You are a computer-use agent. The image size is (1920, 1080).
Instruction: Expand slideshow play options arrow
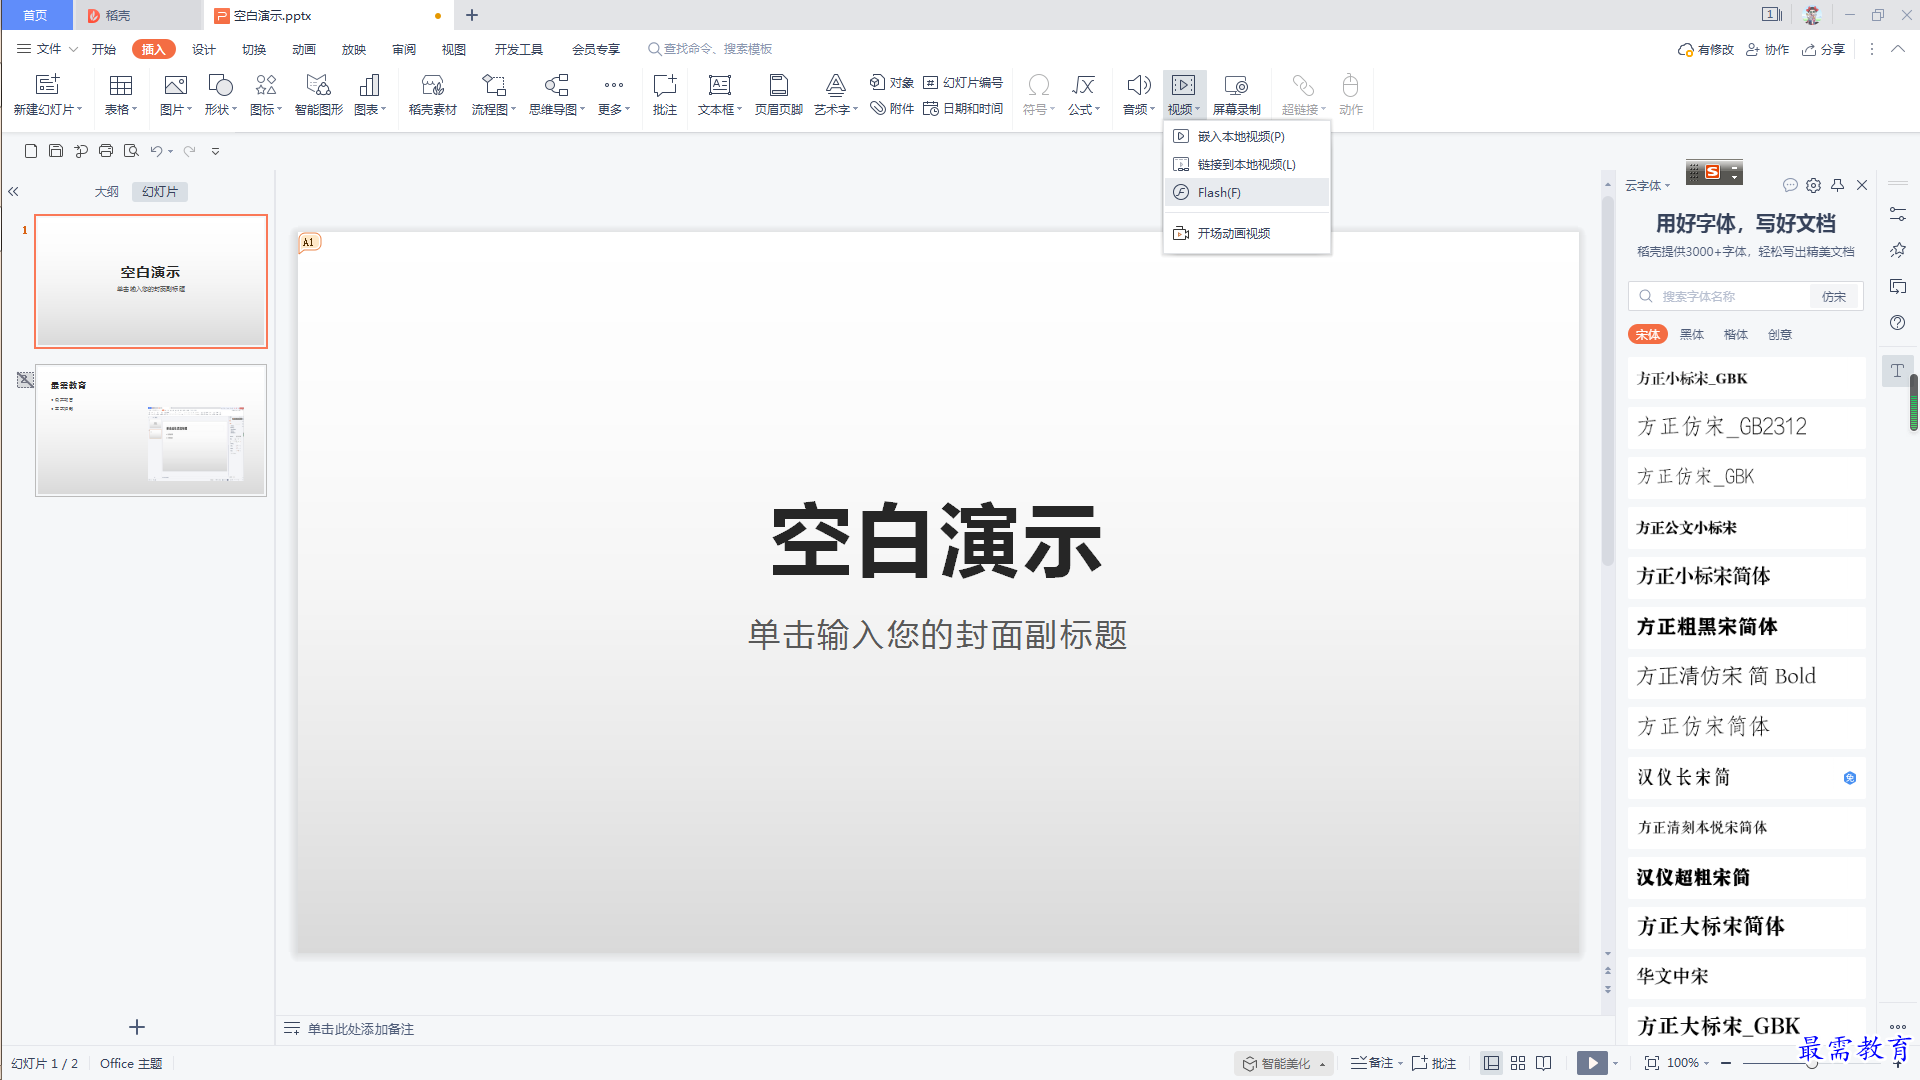point(1615,1063)
